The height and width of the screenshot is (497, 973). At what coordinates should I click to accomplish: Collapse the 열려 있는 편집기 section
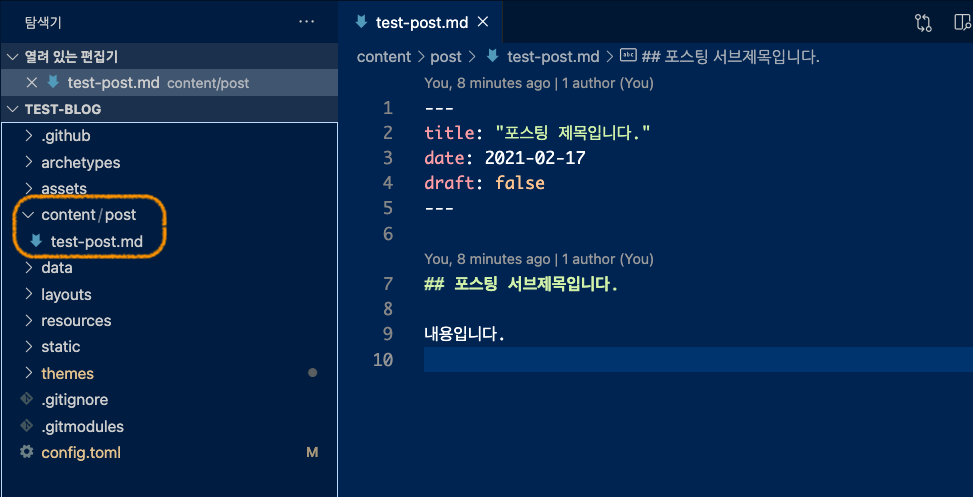[x=13, y=57]
